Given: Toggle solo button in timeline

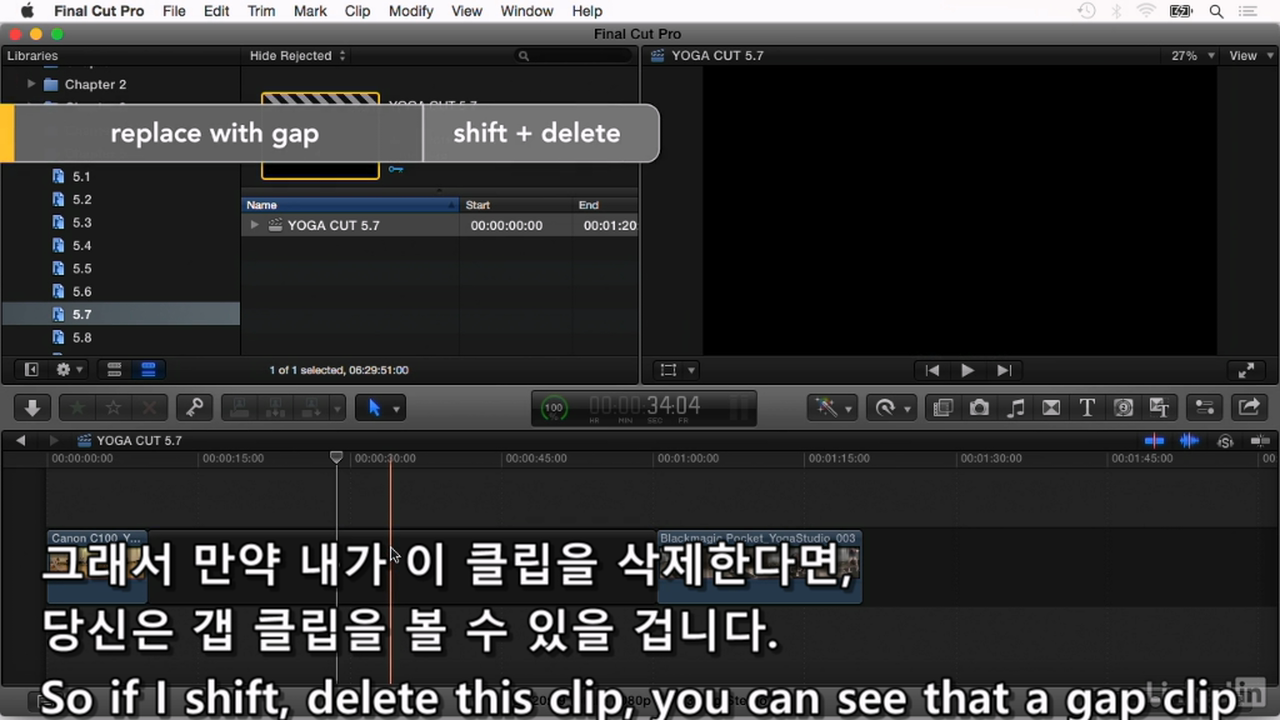Looking at the screenshot, I should pos(1225,440).
